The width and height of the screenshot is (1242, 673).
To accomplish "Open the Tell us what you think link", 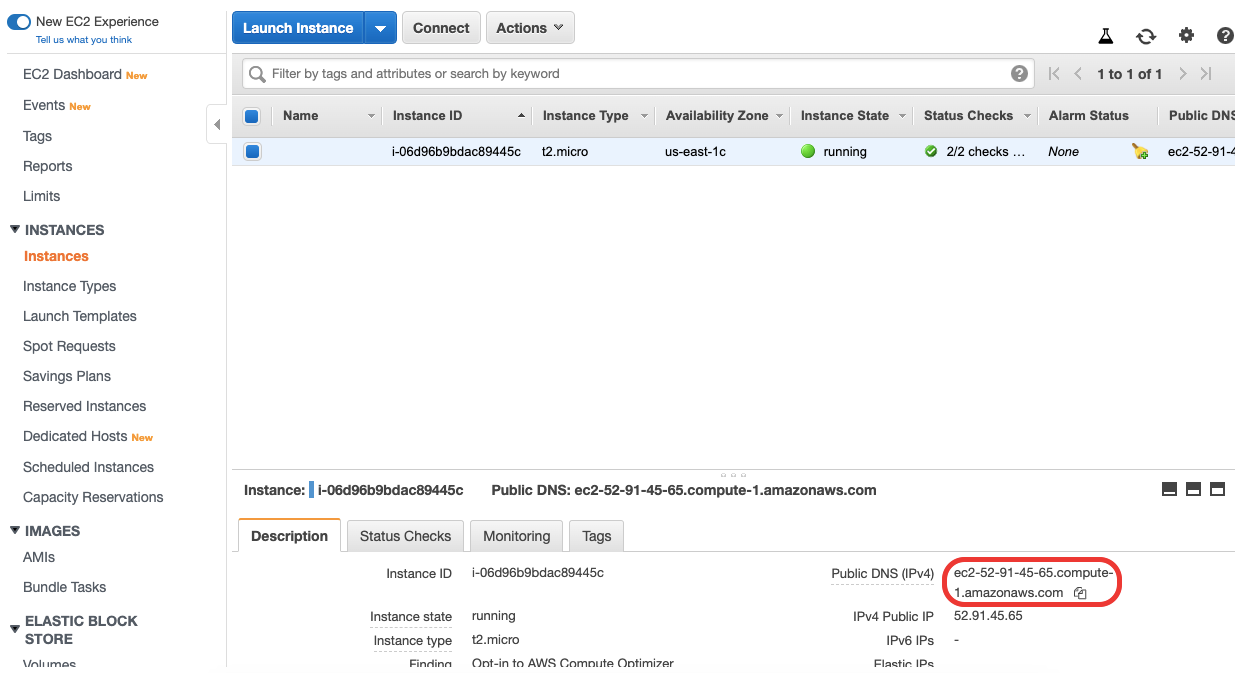I will coord(84,40).
